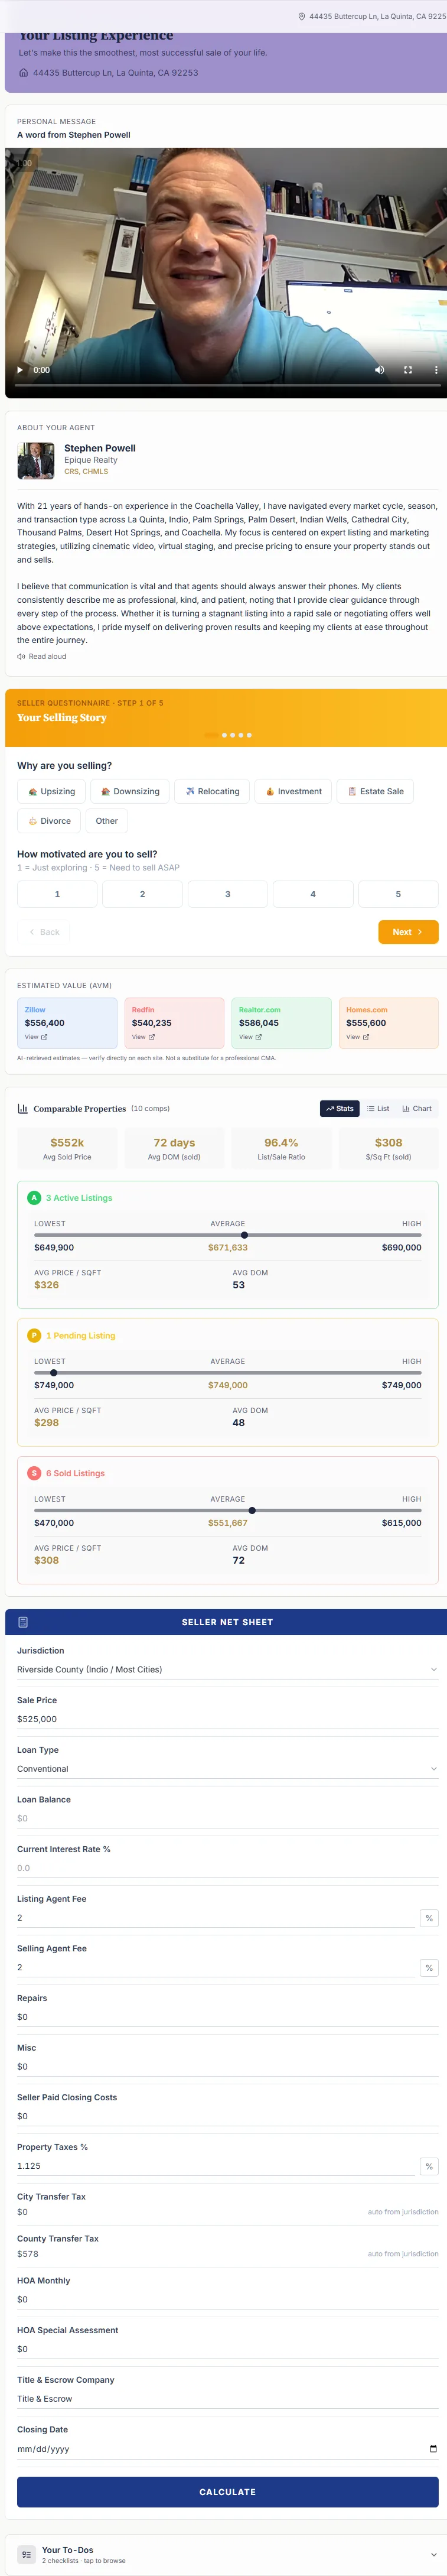Switch comparables to the List view
447x2576 pixels.
click(x=378, y=1109)
